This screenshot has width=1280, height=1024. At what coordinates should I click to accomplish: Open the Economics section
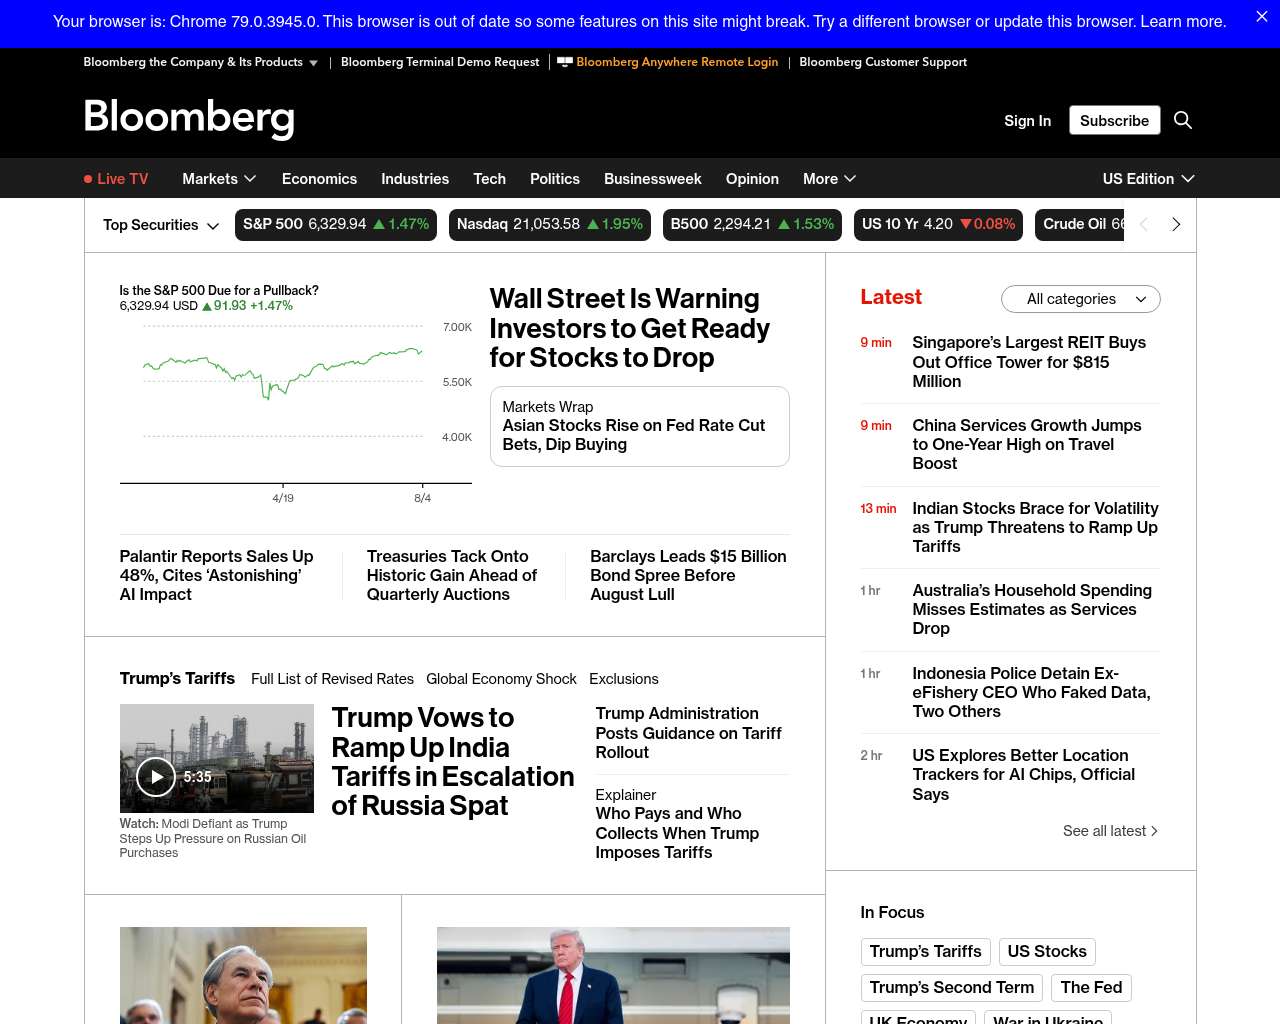click(319, 179)
